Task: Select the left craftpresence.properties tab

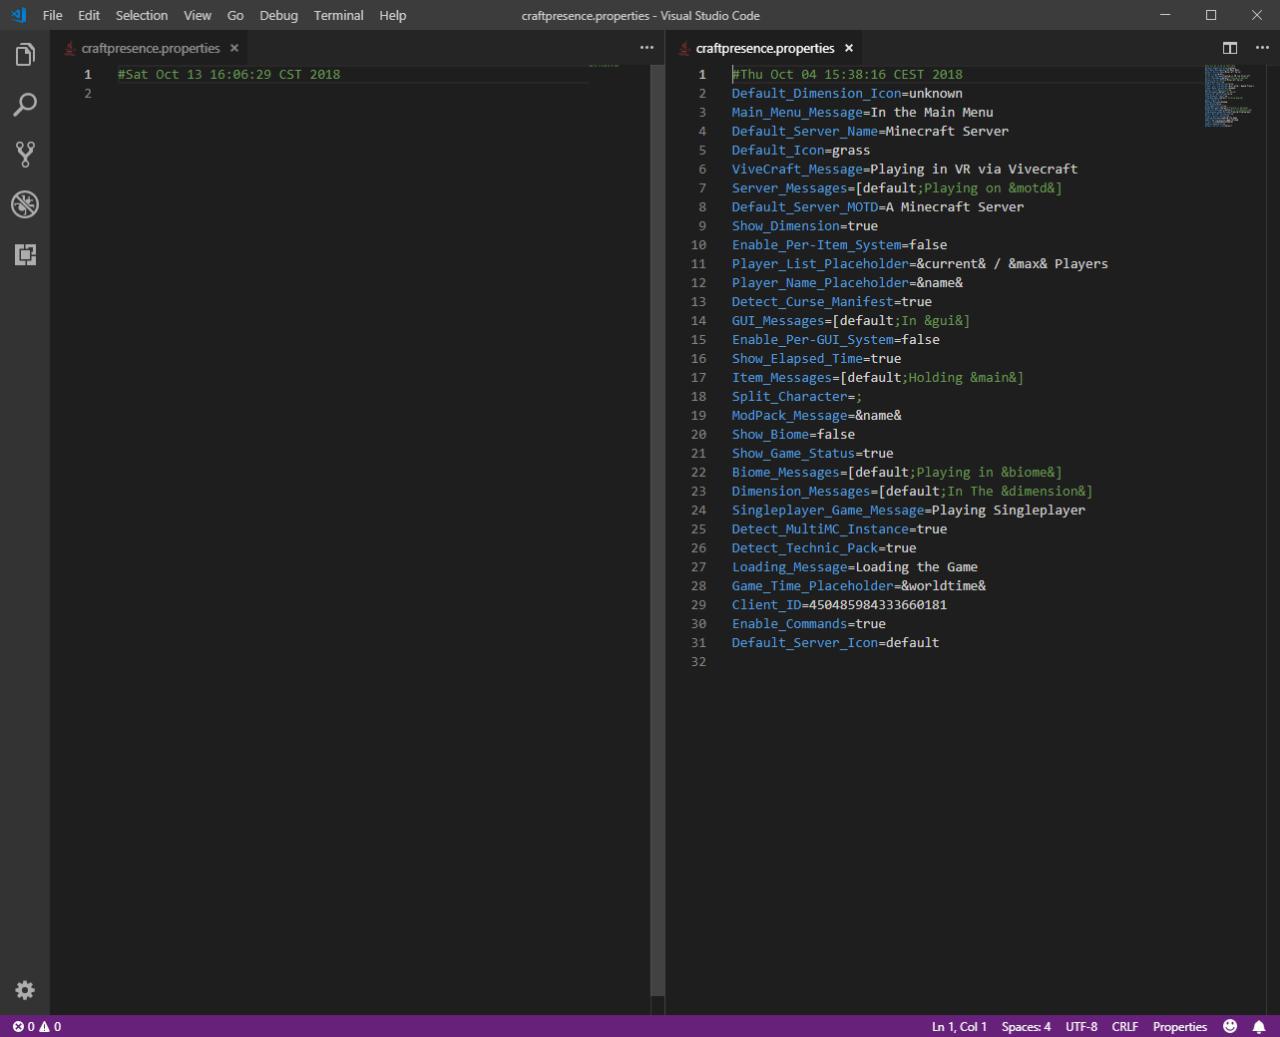Action: [x=150, y=48]
